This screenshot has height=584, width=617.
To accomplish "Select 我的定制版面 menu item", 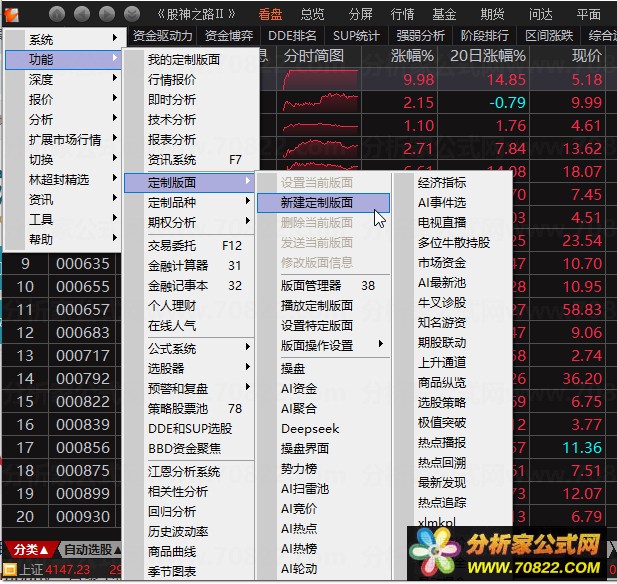I will [190, 60].
